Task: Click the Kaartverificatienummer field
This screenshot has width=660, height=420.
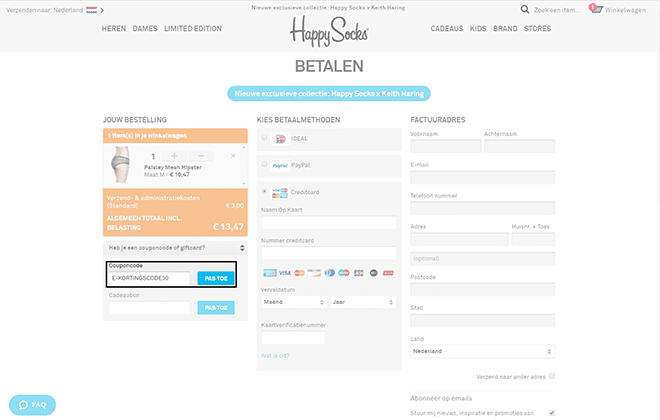Action: pos(293,338)
